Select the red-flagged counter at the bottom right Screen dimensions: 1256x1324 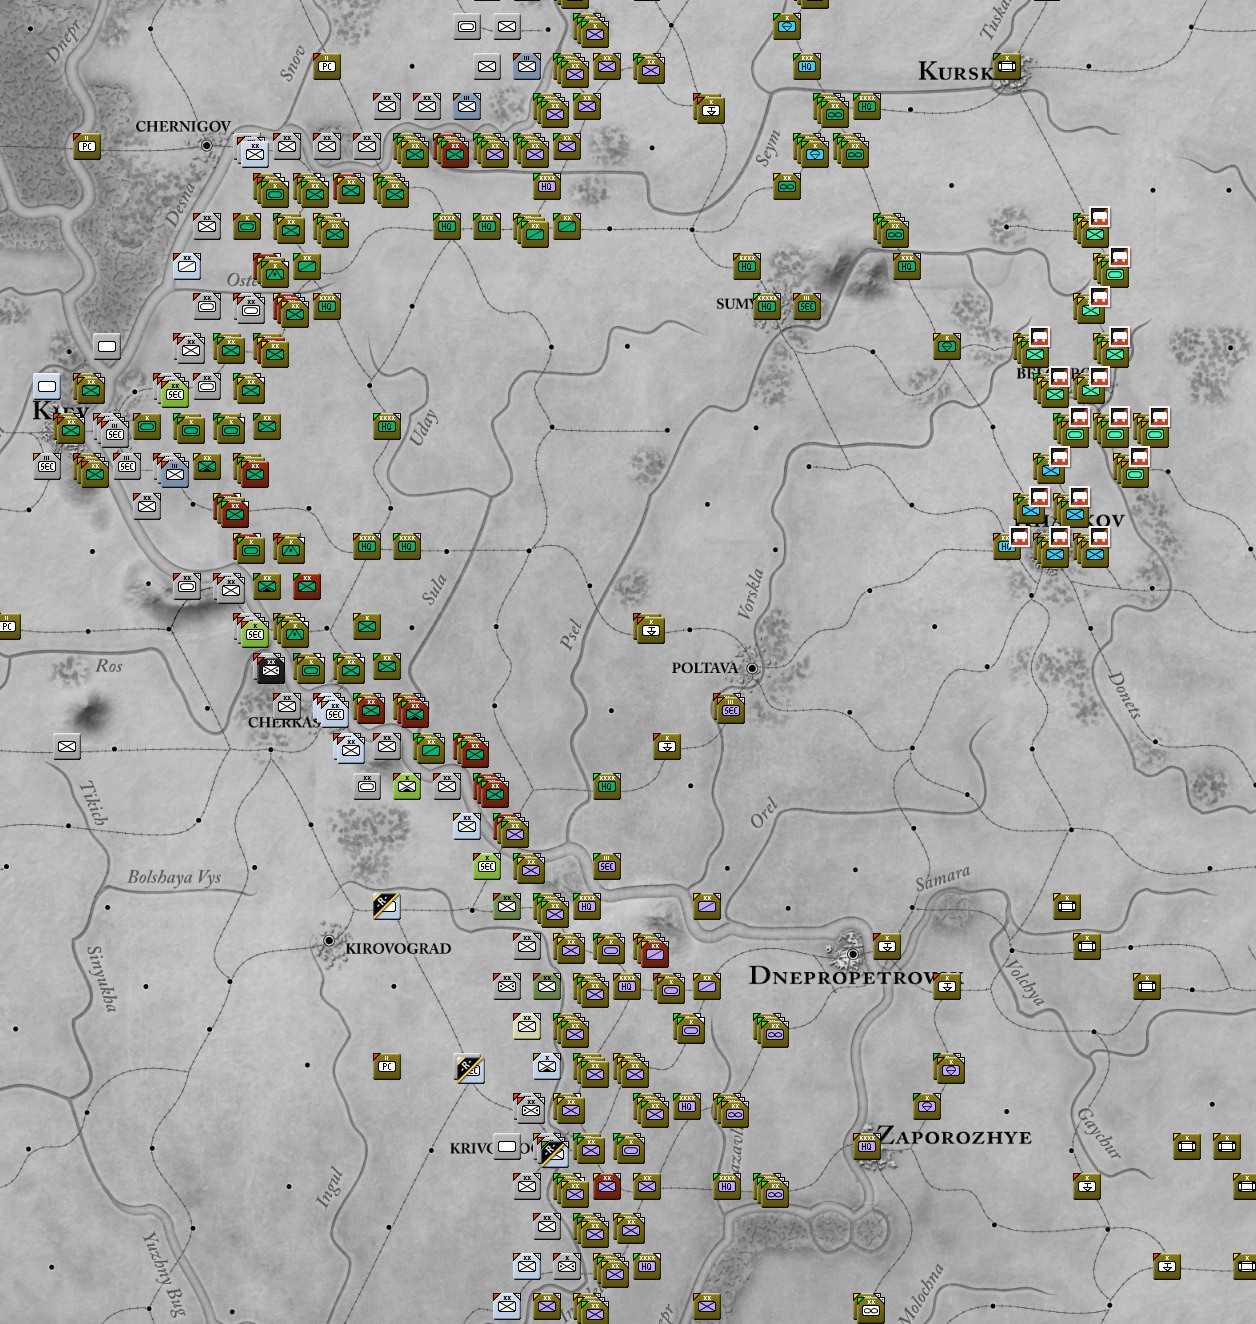pos(1167,1266)
